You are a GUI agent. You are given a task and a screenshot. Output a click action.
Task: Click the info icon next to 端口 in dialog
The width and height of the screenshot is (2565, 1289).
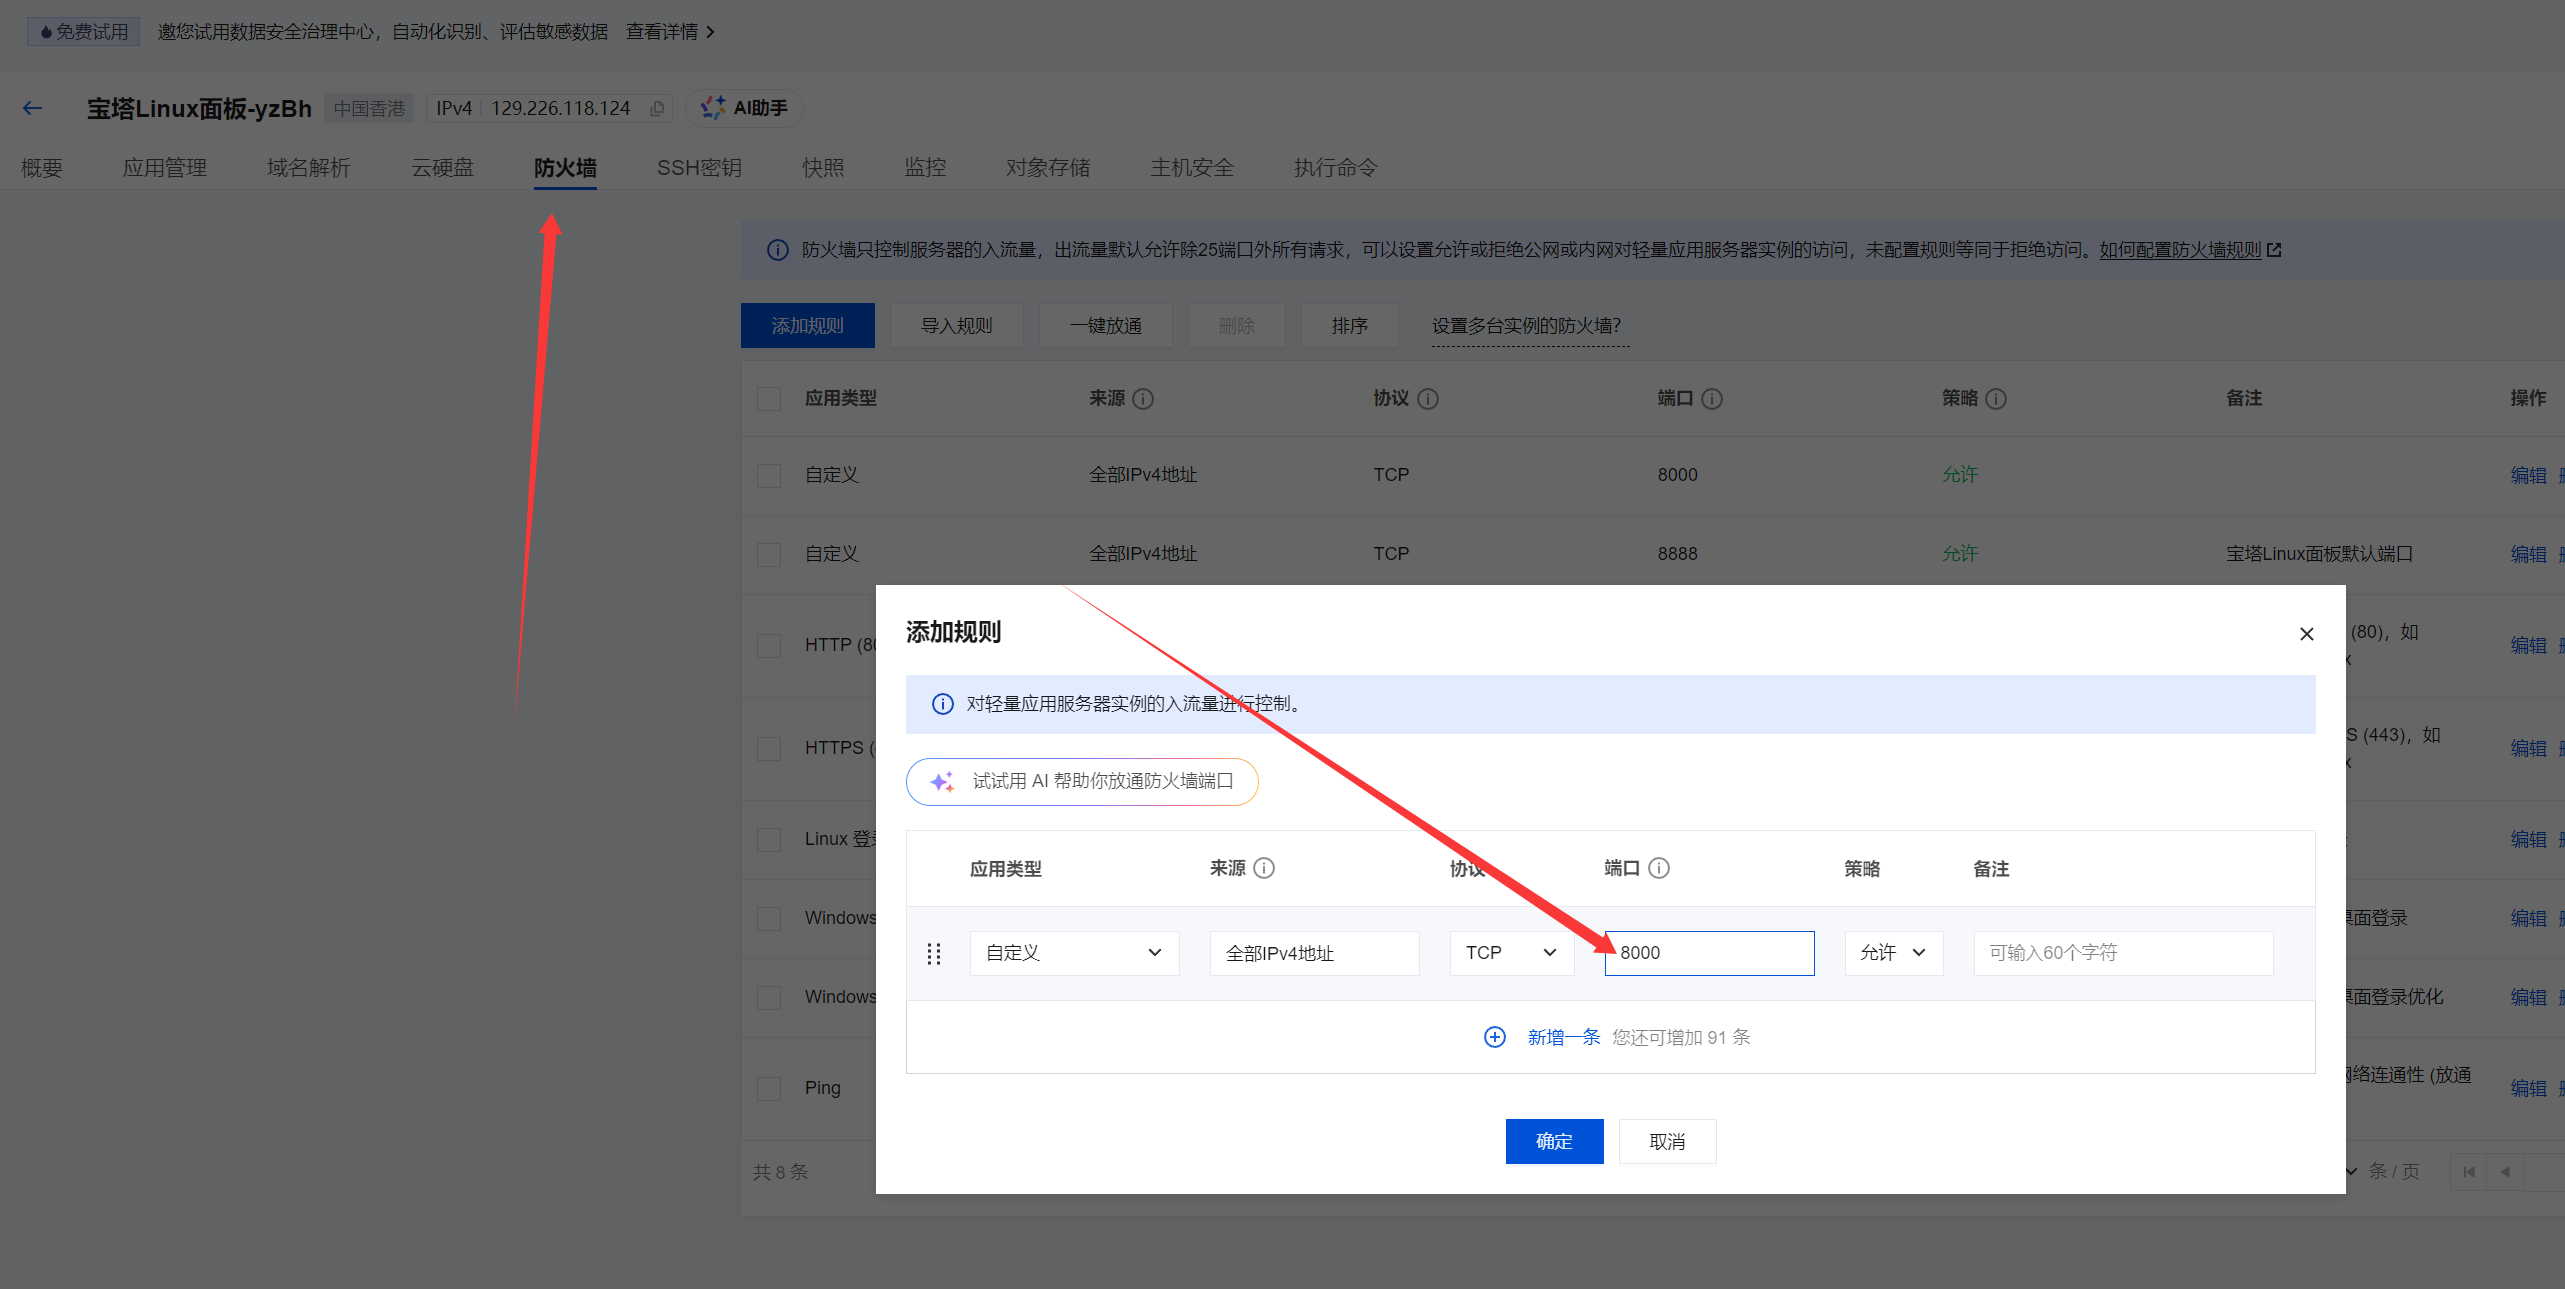(1659, 868)
